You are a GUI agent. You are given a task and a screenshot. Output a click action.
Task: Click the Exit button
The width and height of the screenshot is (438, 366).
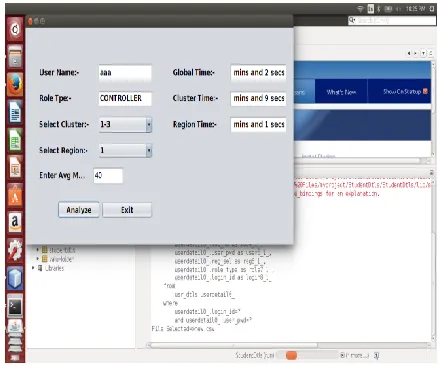127,210
